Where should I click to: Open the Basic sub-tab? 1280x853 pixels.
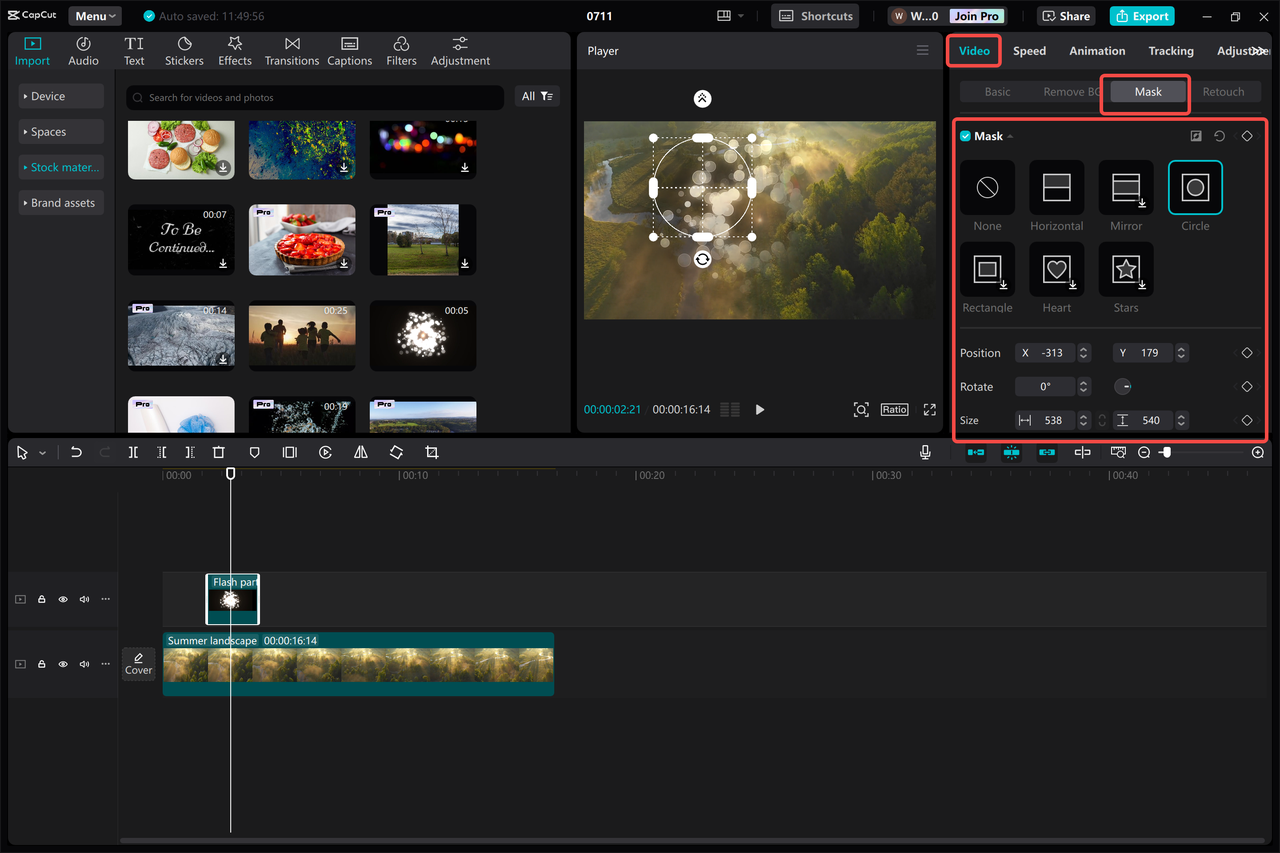click(997, 92)
